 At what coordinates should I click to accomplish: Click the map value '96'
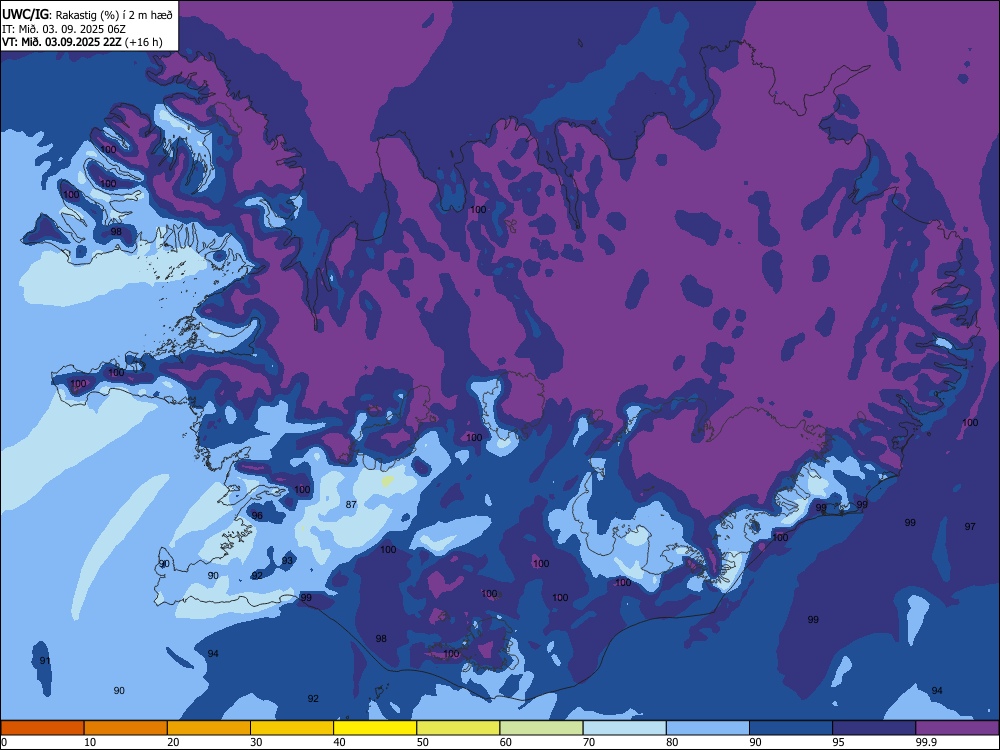click(257, 515)
